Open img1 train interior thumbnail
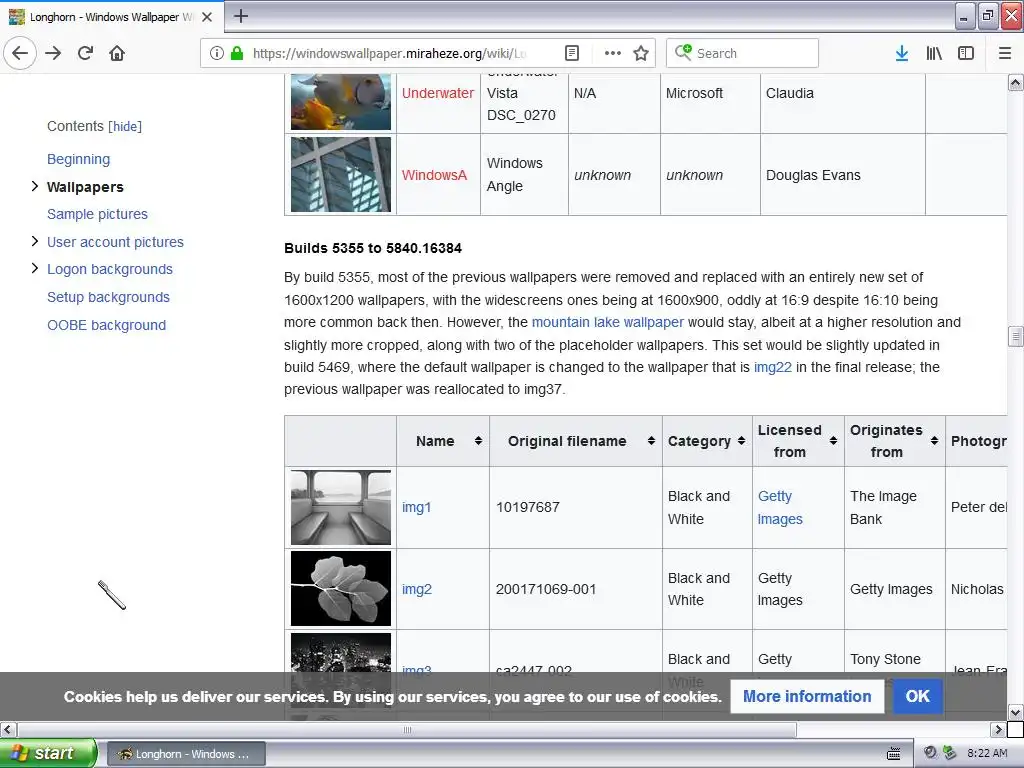This screenshot has height=768, width=1024. 341,507
